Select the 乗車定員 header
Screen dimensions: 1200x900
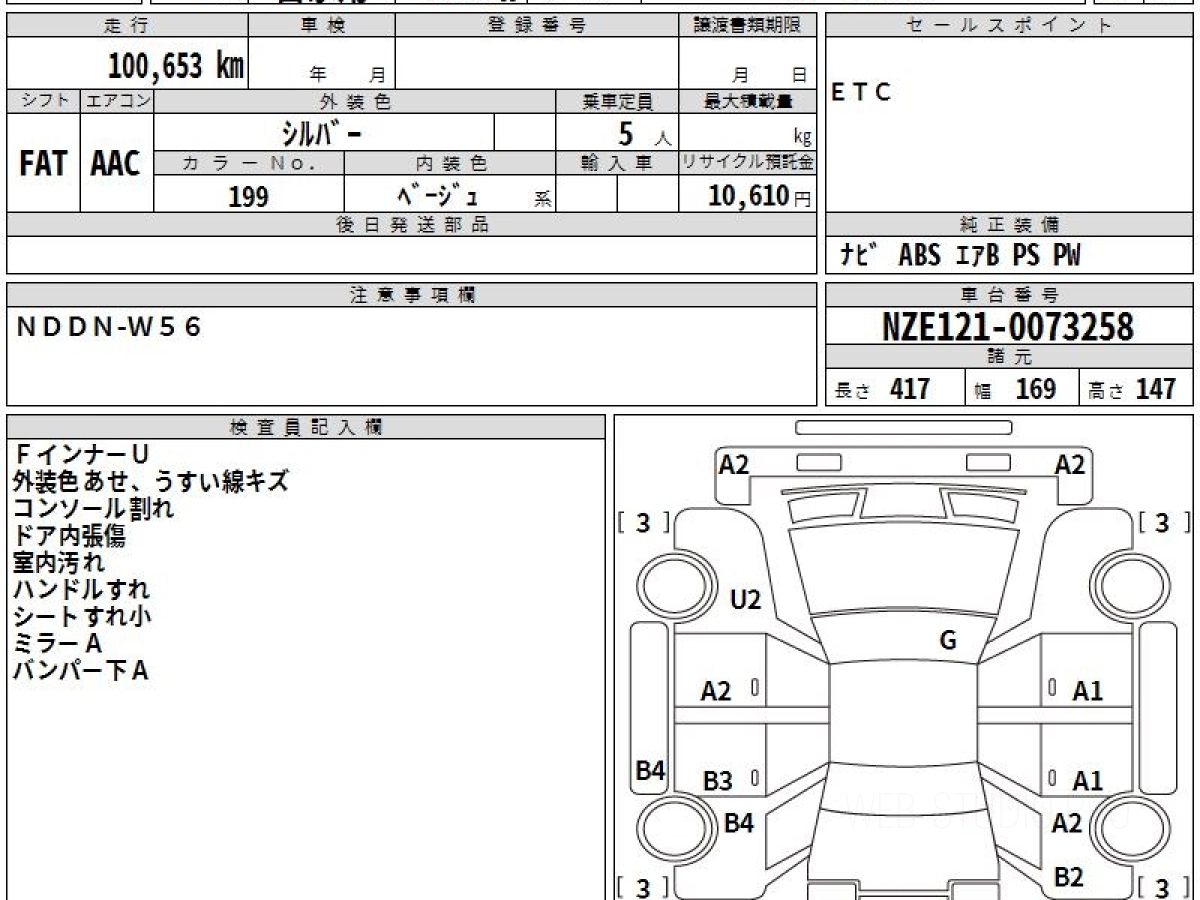pyautogui.click(x=617, y=101)
